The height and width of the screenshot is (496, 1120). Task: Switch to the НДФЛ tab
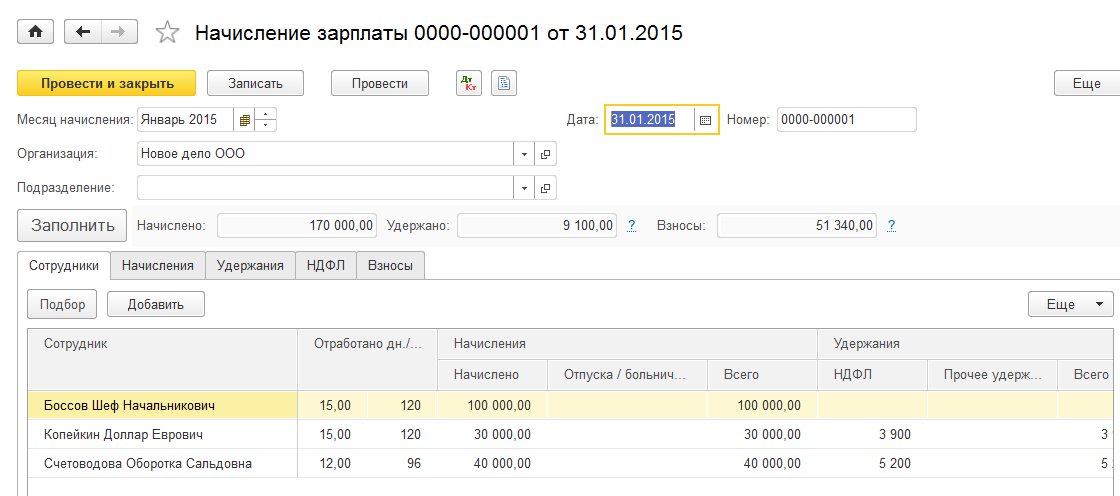tap(326, 265)
